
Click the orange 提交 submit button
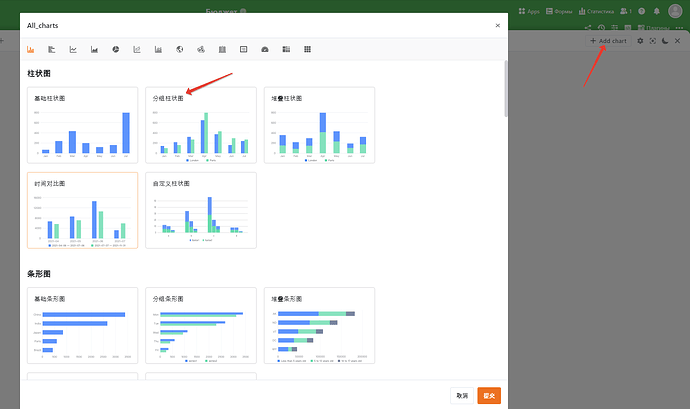tap(489, 396)
